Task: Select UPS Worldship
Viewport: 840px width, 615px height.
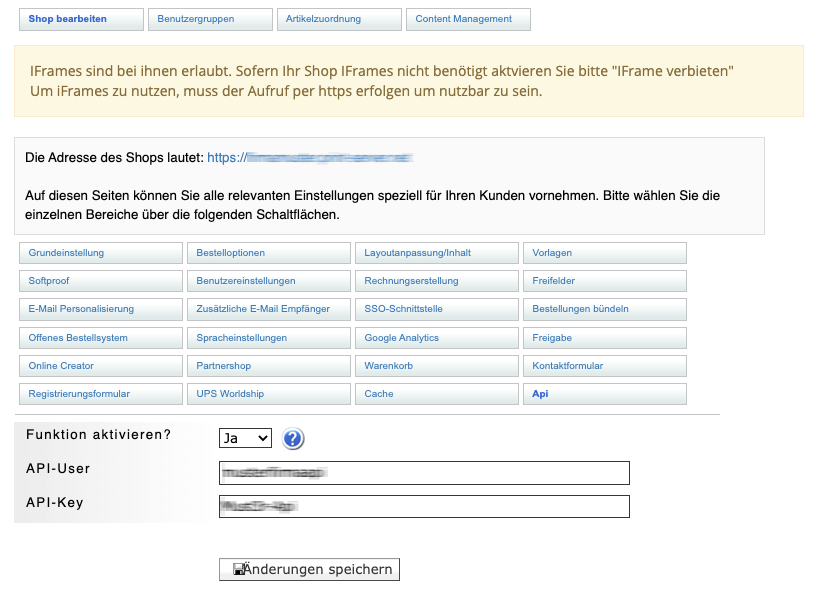Action: (x=269, y=394)
